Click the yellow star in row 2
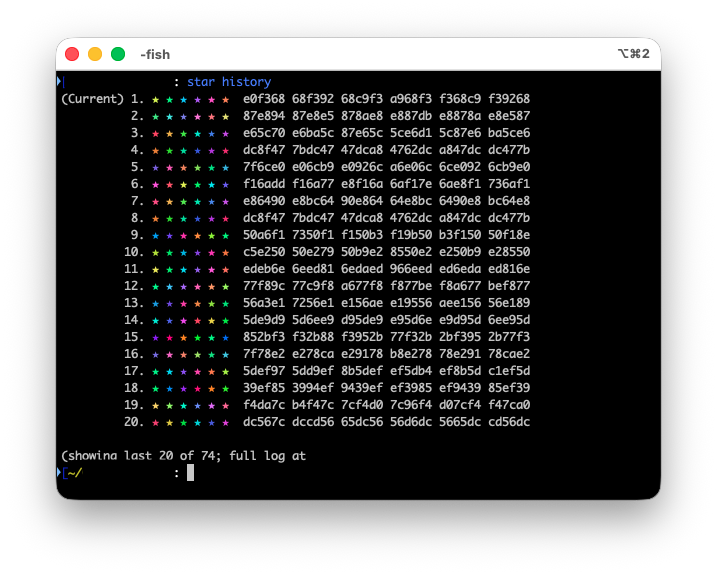This screenshot has height=574, width=717. (225, 117)
